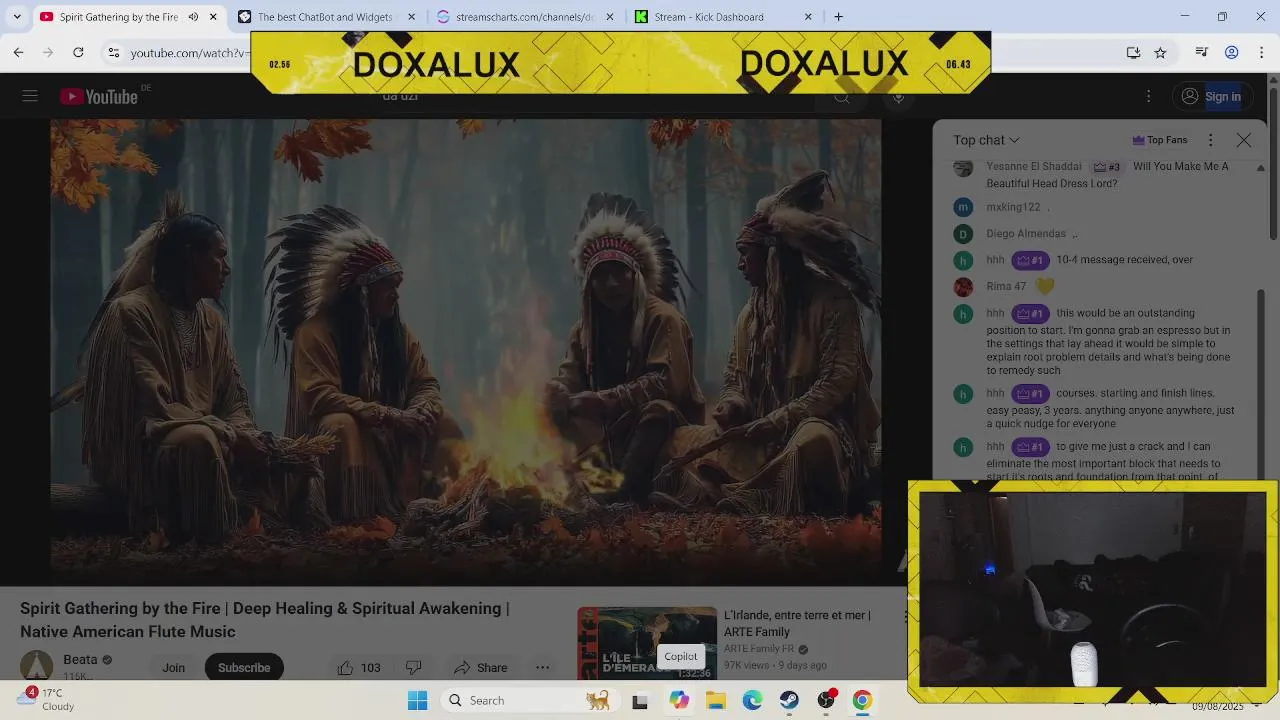Open the Chrome profile icon
This screenshot has width=1280, height=720.
click(x=1232, y=53)
